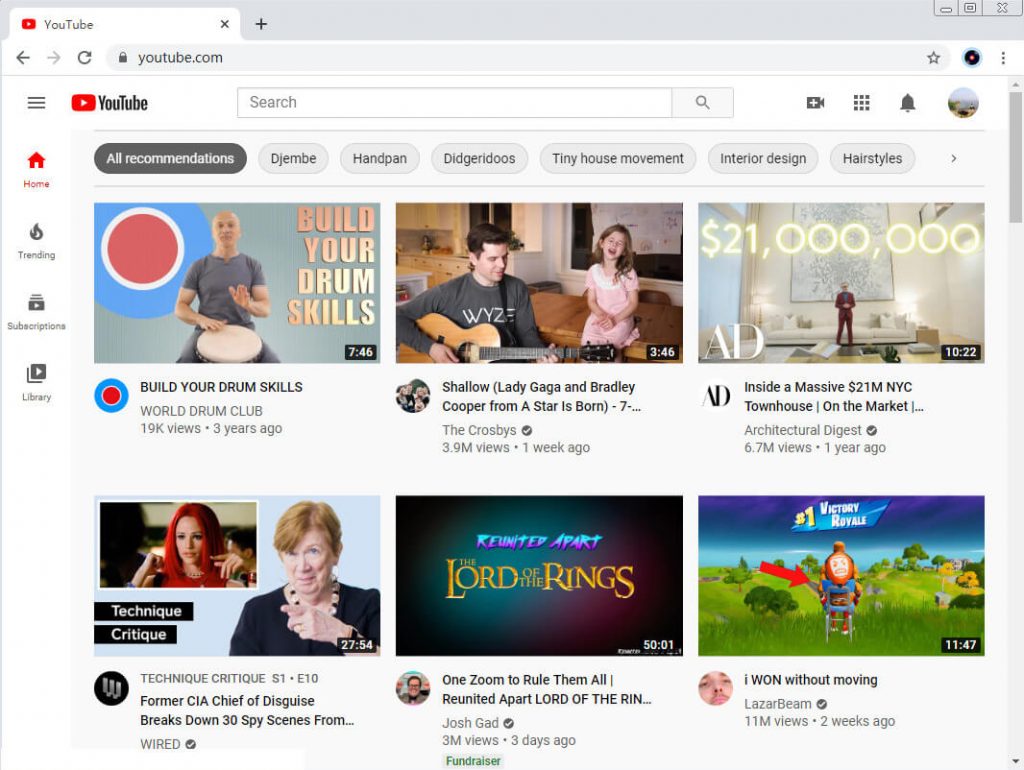The image size is (1024, 770).
Task: Select the Interior design chip
Action: click(763, 159)
